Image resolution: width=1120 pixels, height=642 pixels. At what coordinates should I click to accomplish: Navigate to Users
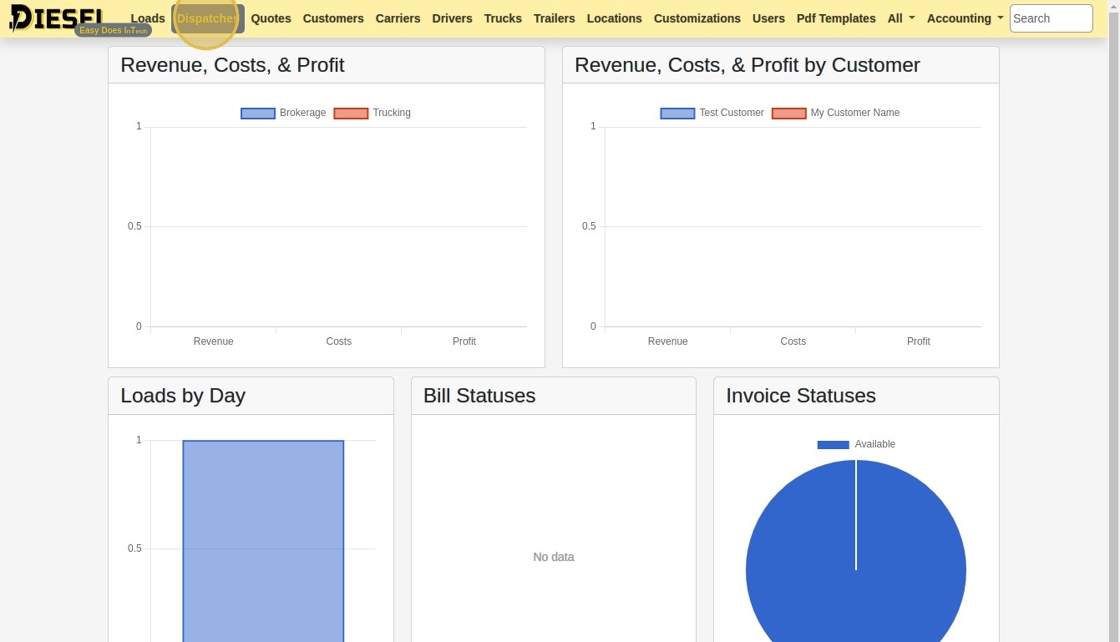(769, 19)
